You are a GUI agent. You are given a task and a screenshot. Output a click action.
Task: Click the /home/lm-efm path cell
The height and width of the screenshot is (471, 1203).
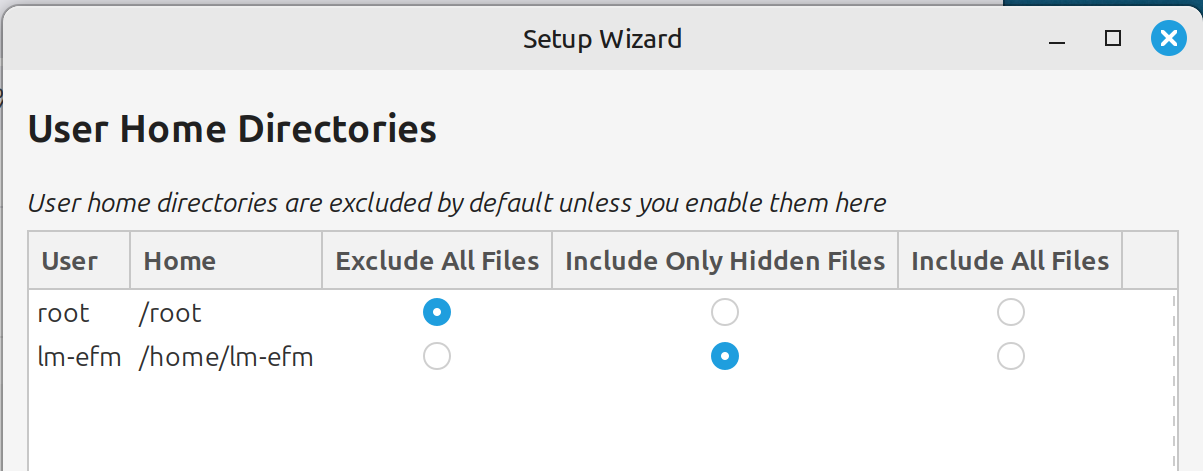227,357
